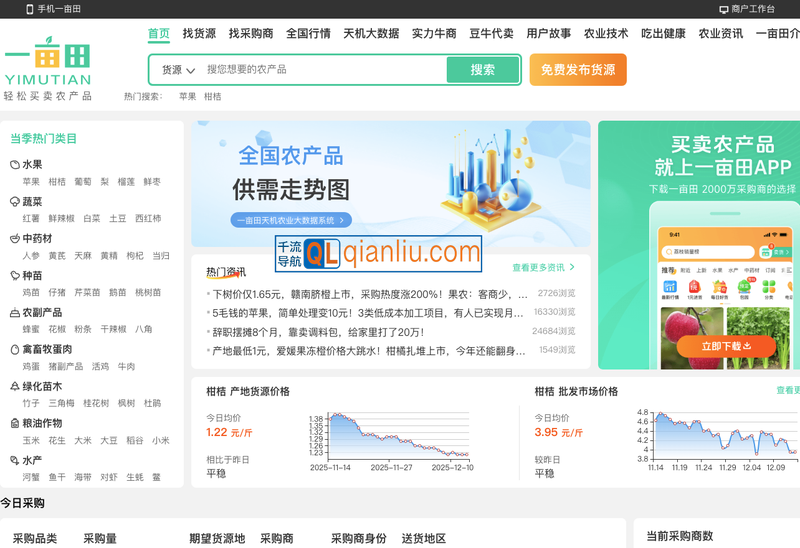The image size is (800, 548).
Task: Click the 水产 category icon
Action: click(15, 461)
